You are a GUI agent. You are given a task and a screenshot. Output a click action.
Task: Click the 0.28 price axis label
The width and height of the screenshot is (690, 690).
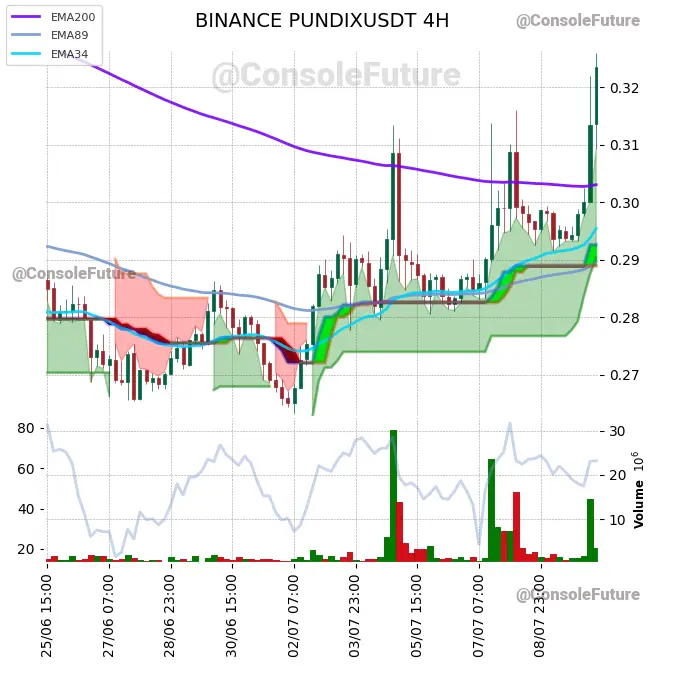[x=624, y=318]
